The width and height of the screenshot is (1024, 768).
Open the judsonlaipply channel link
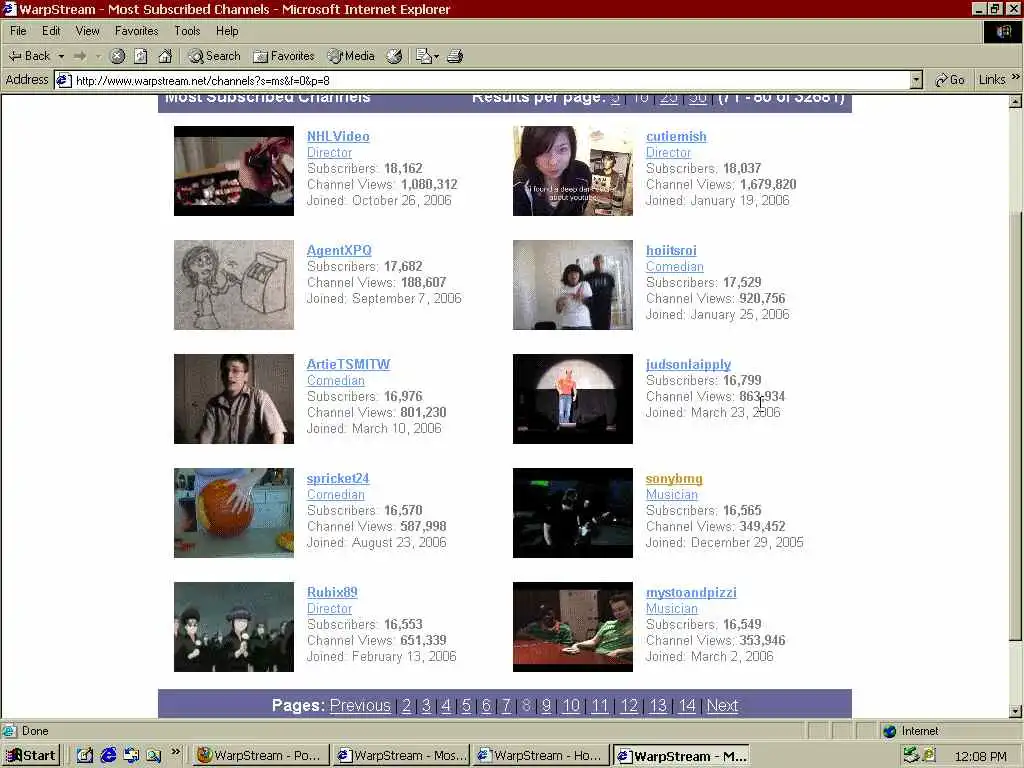coord(688,364)
